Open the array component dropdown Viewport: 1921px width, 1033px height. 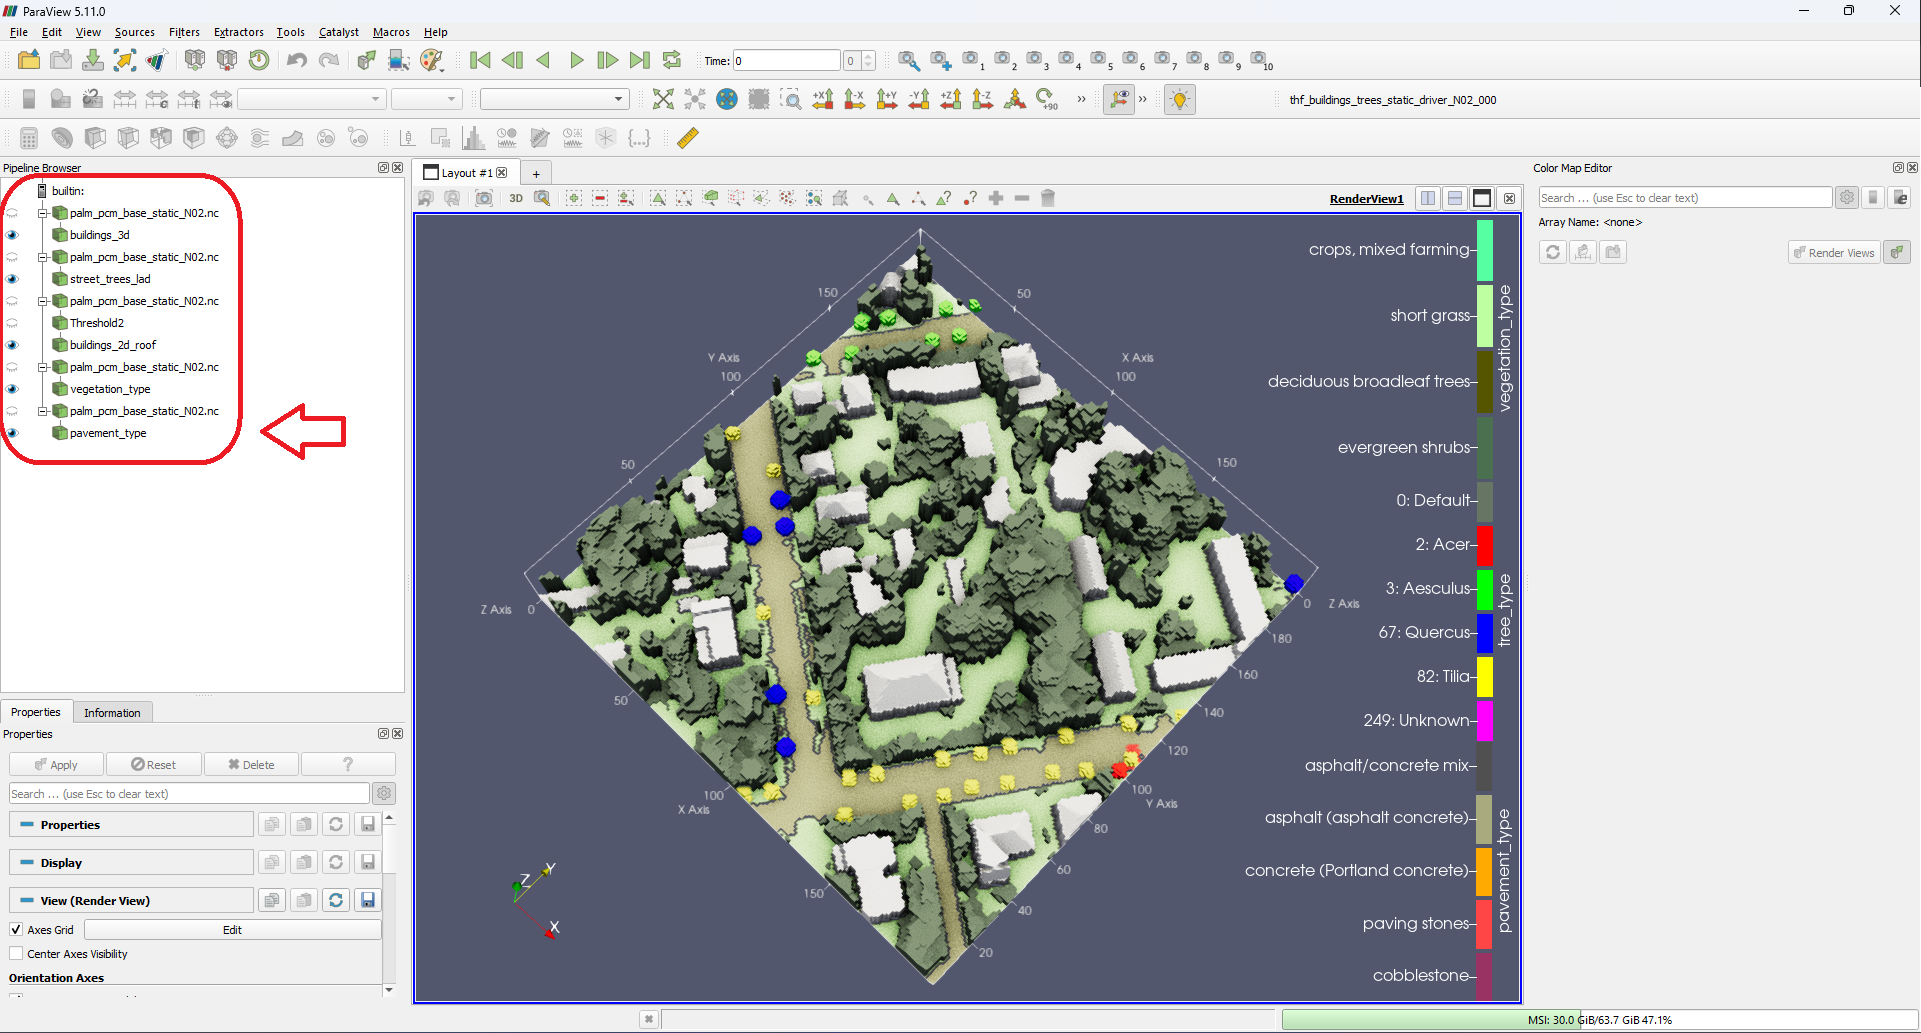pyautogui.click(x=426, y=99)
